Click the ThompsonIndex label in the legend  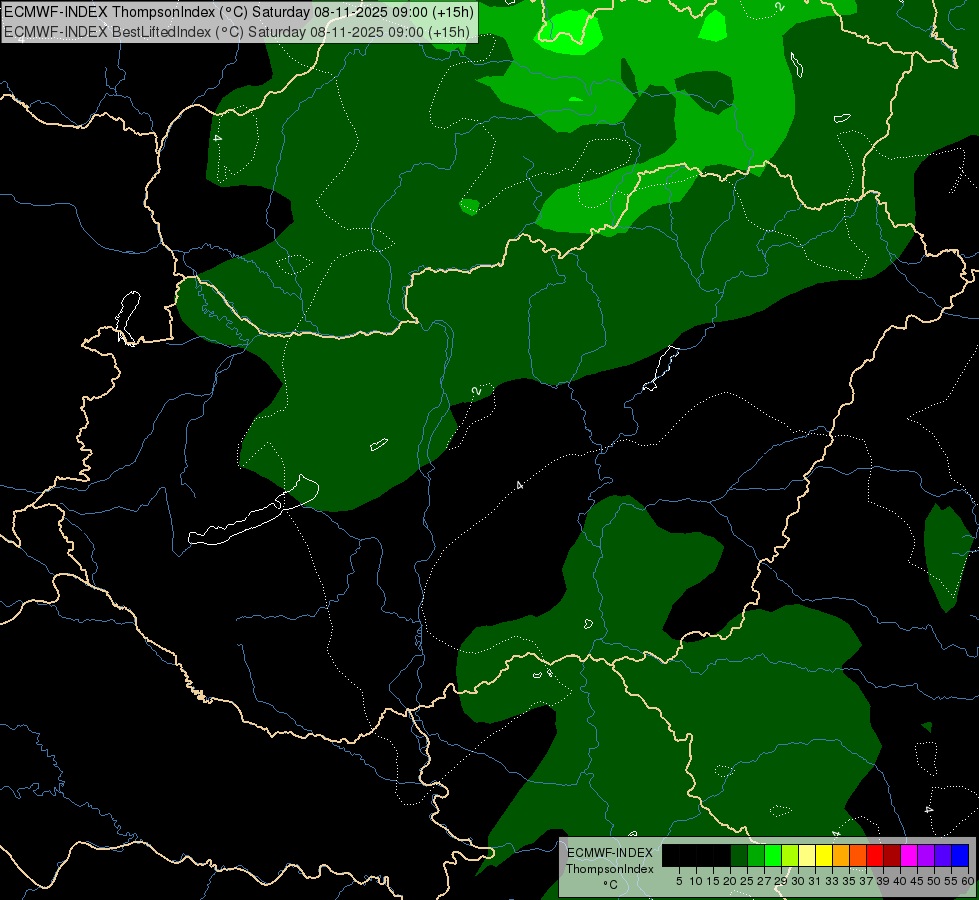pyautogui.click(x=610, y=869)
